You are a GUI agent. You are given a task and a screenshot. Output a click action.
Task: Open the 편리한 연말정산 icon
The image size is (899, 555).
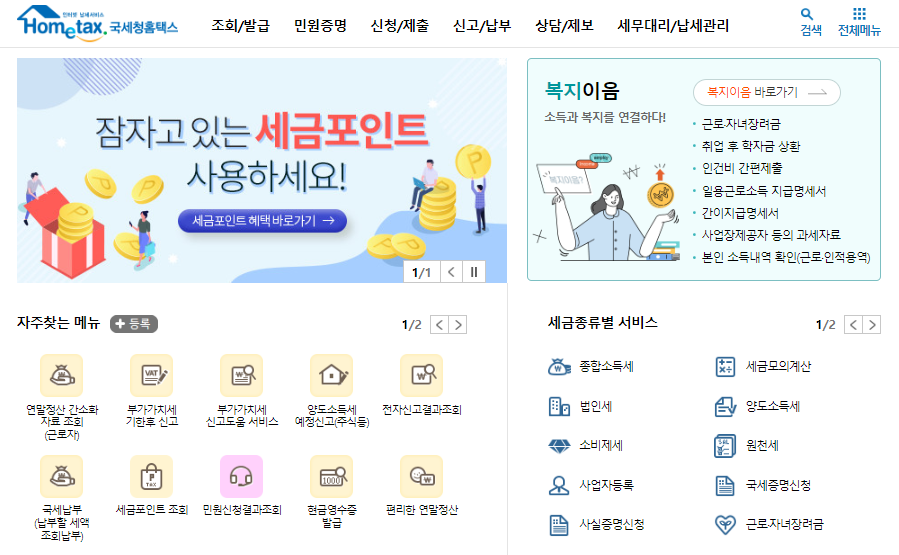pyautogui.click(x=422, y=476)
